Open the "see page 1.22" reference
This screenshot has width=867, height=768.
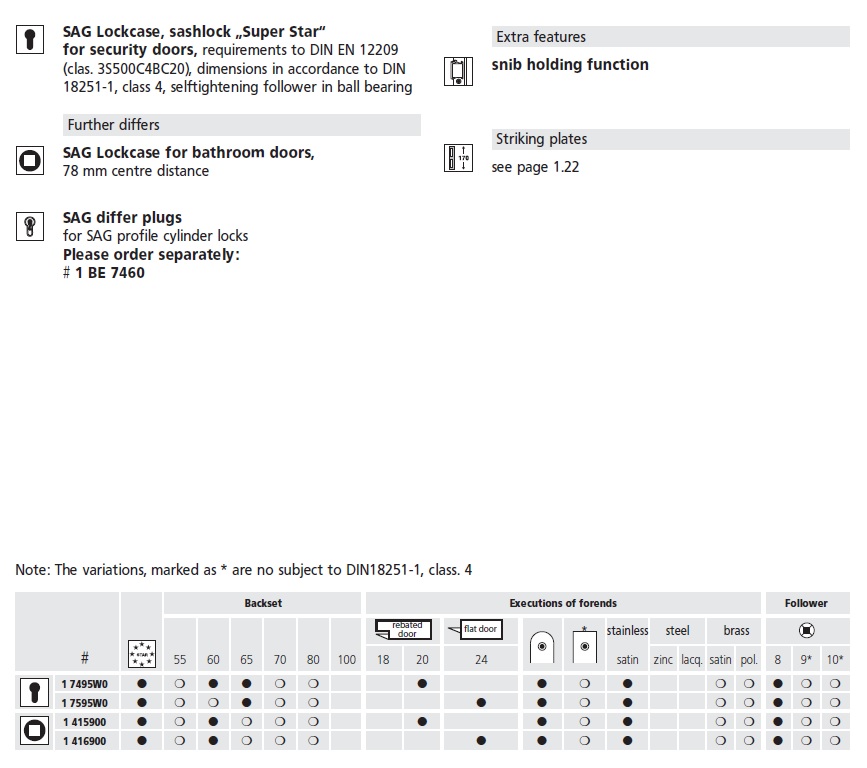[x=535, y=167]
